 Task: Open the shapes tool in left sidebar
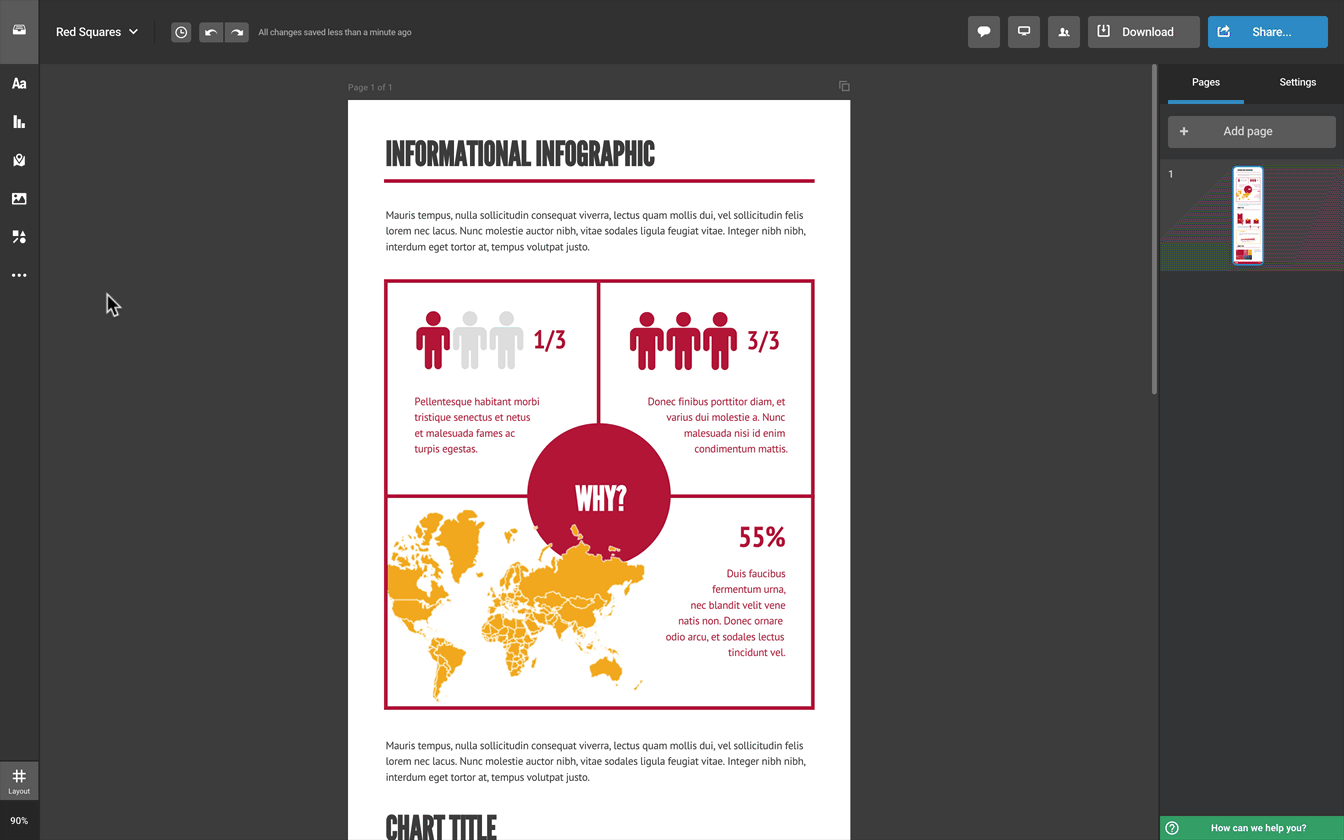coord(19,237)
